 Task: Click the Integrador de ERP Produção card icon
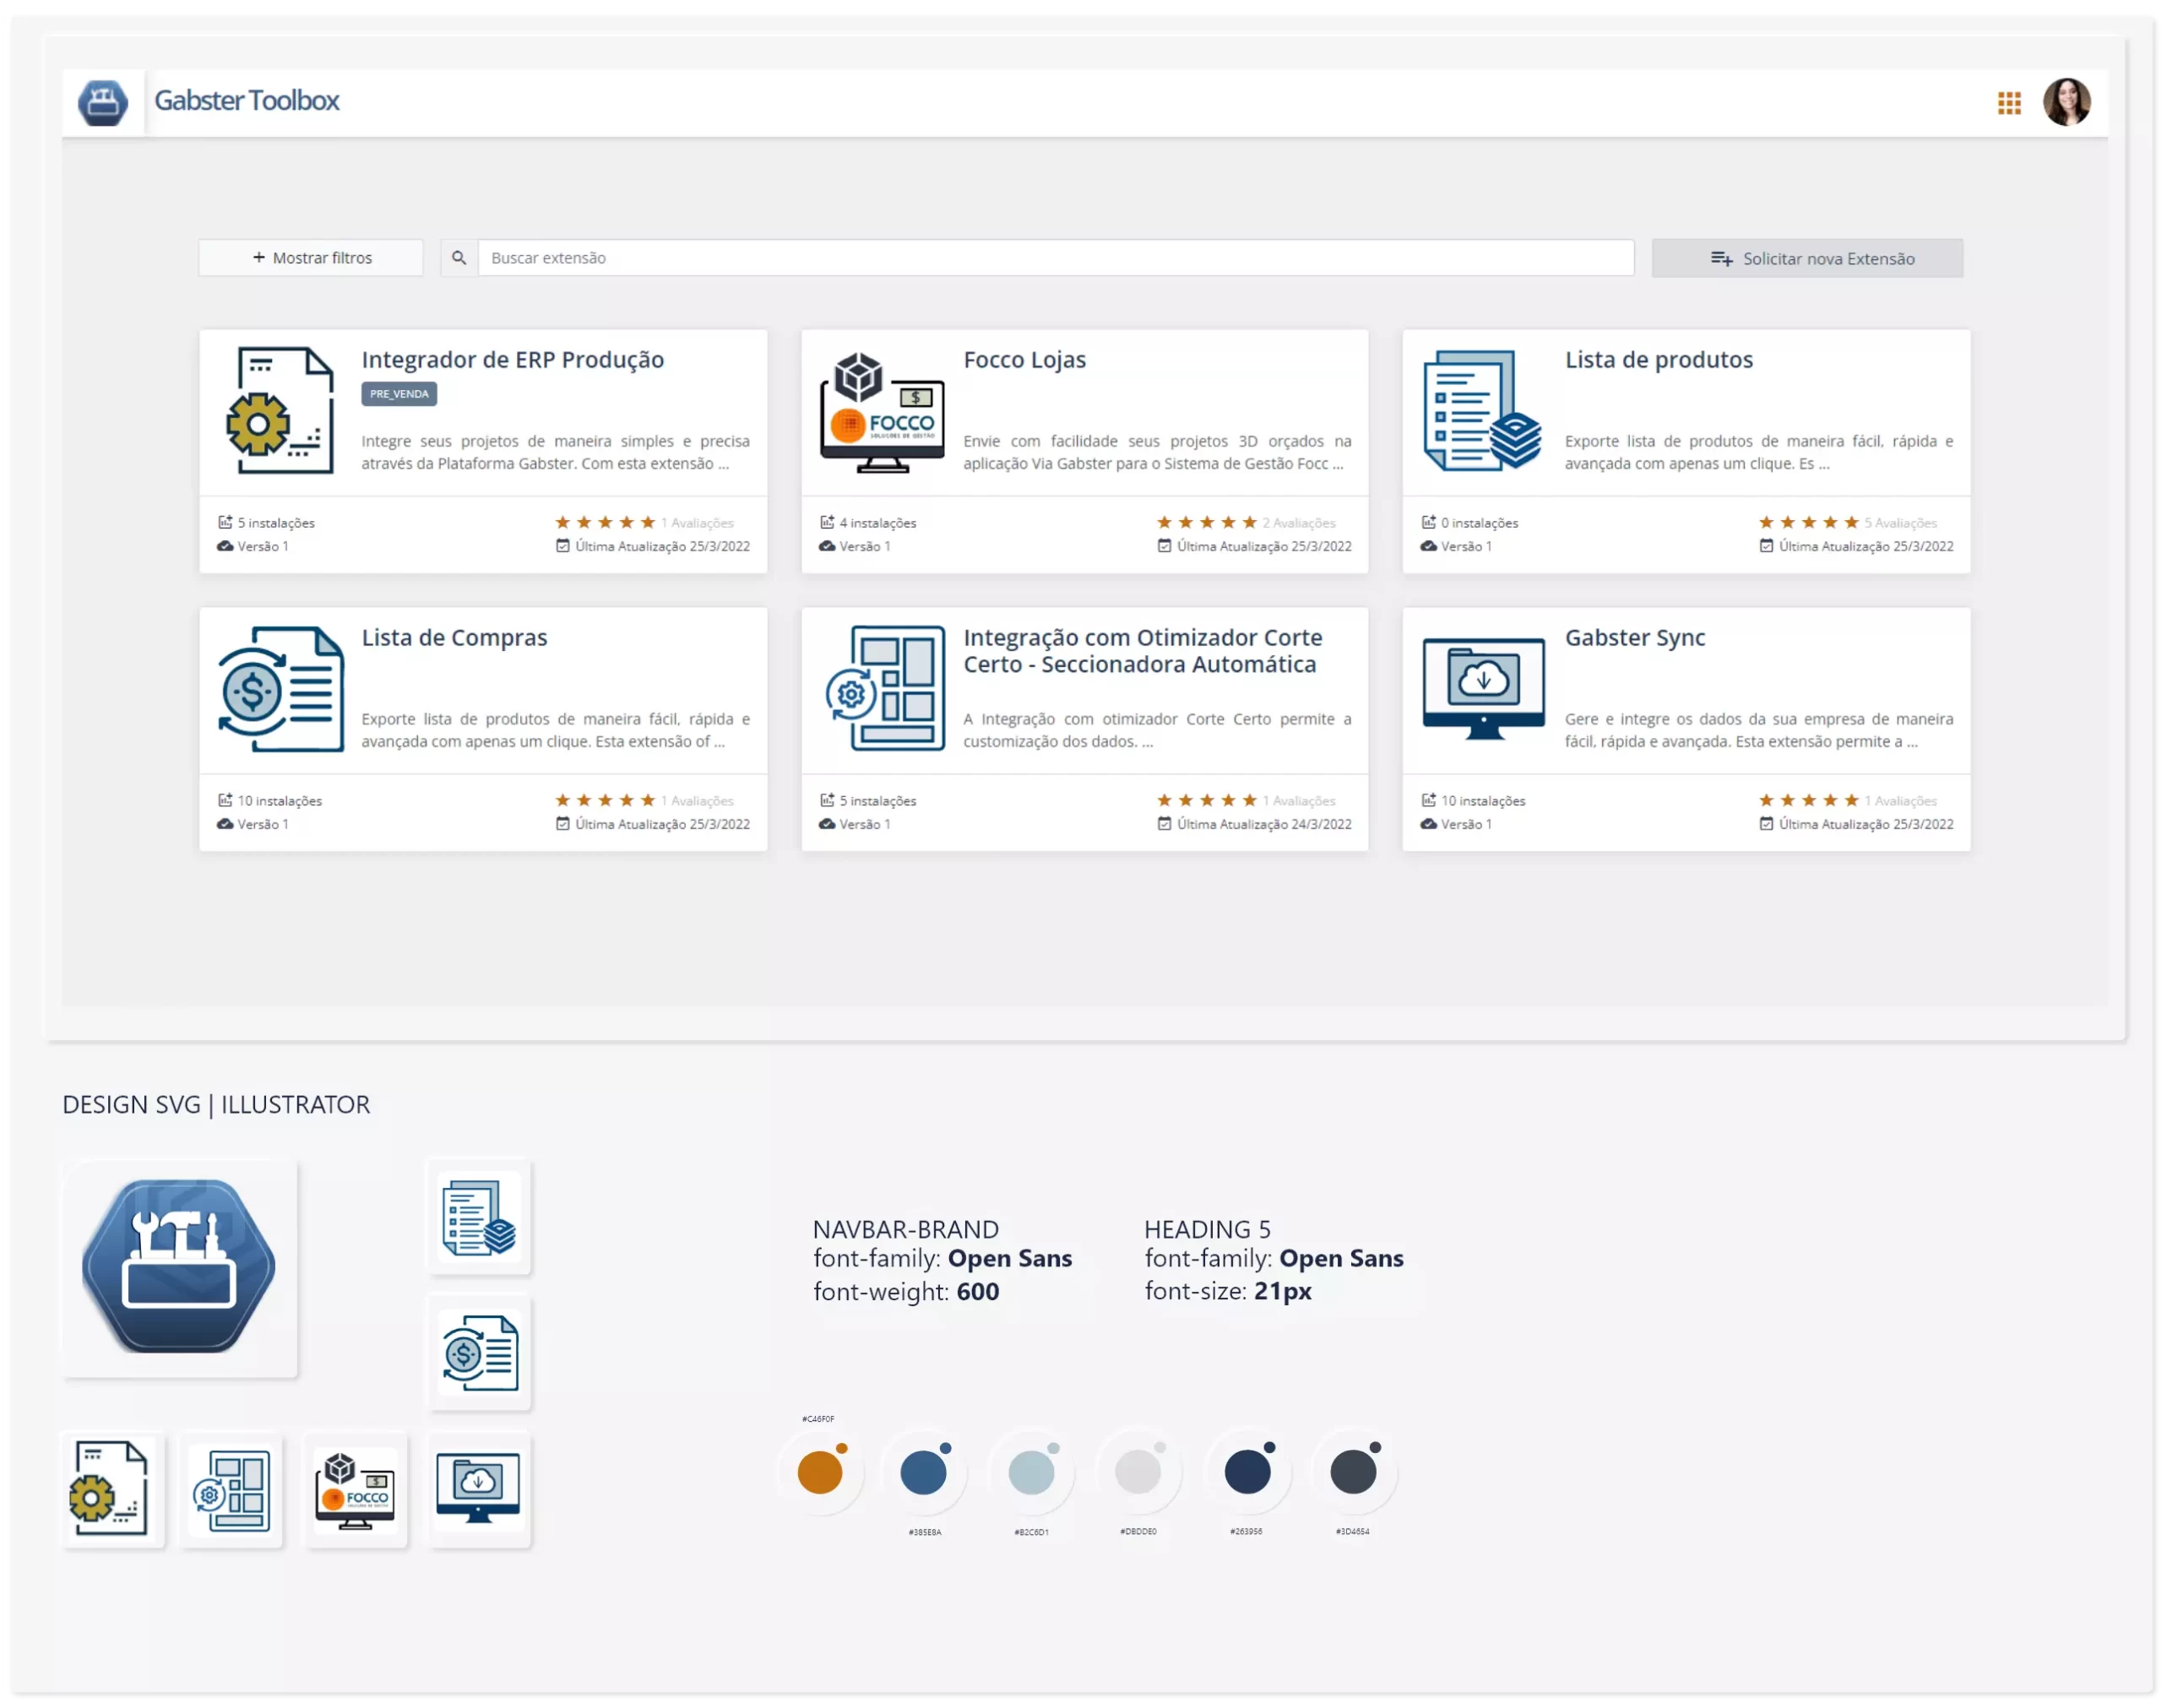(x=280, y=410)
